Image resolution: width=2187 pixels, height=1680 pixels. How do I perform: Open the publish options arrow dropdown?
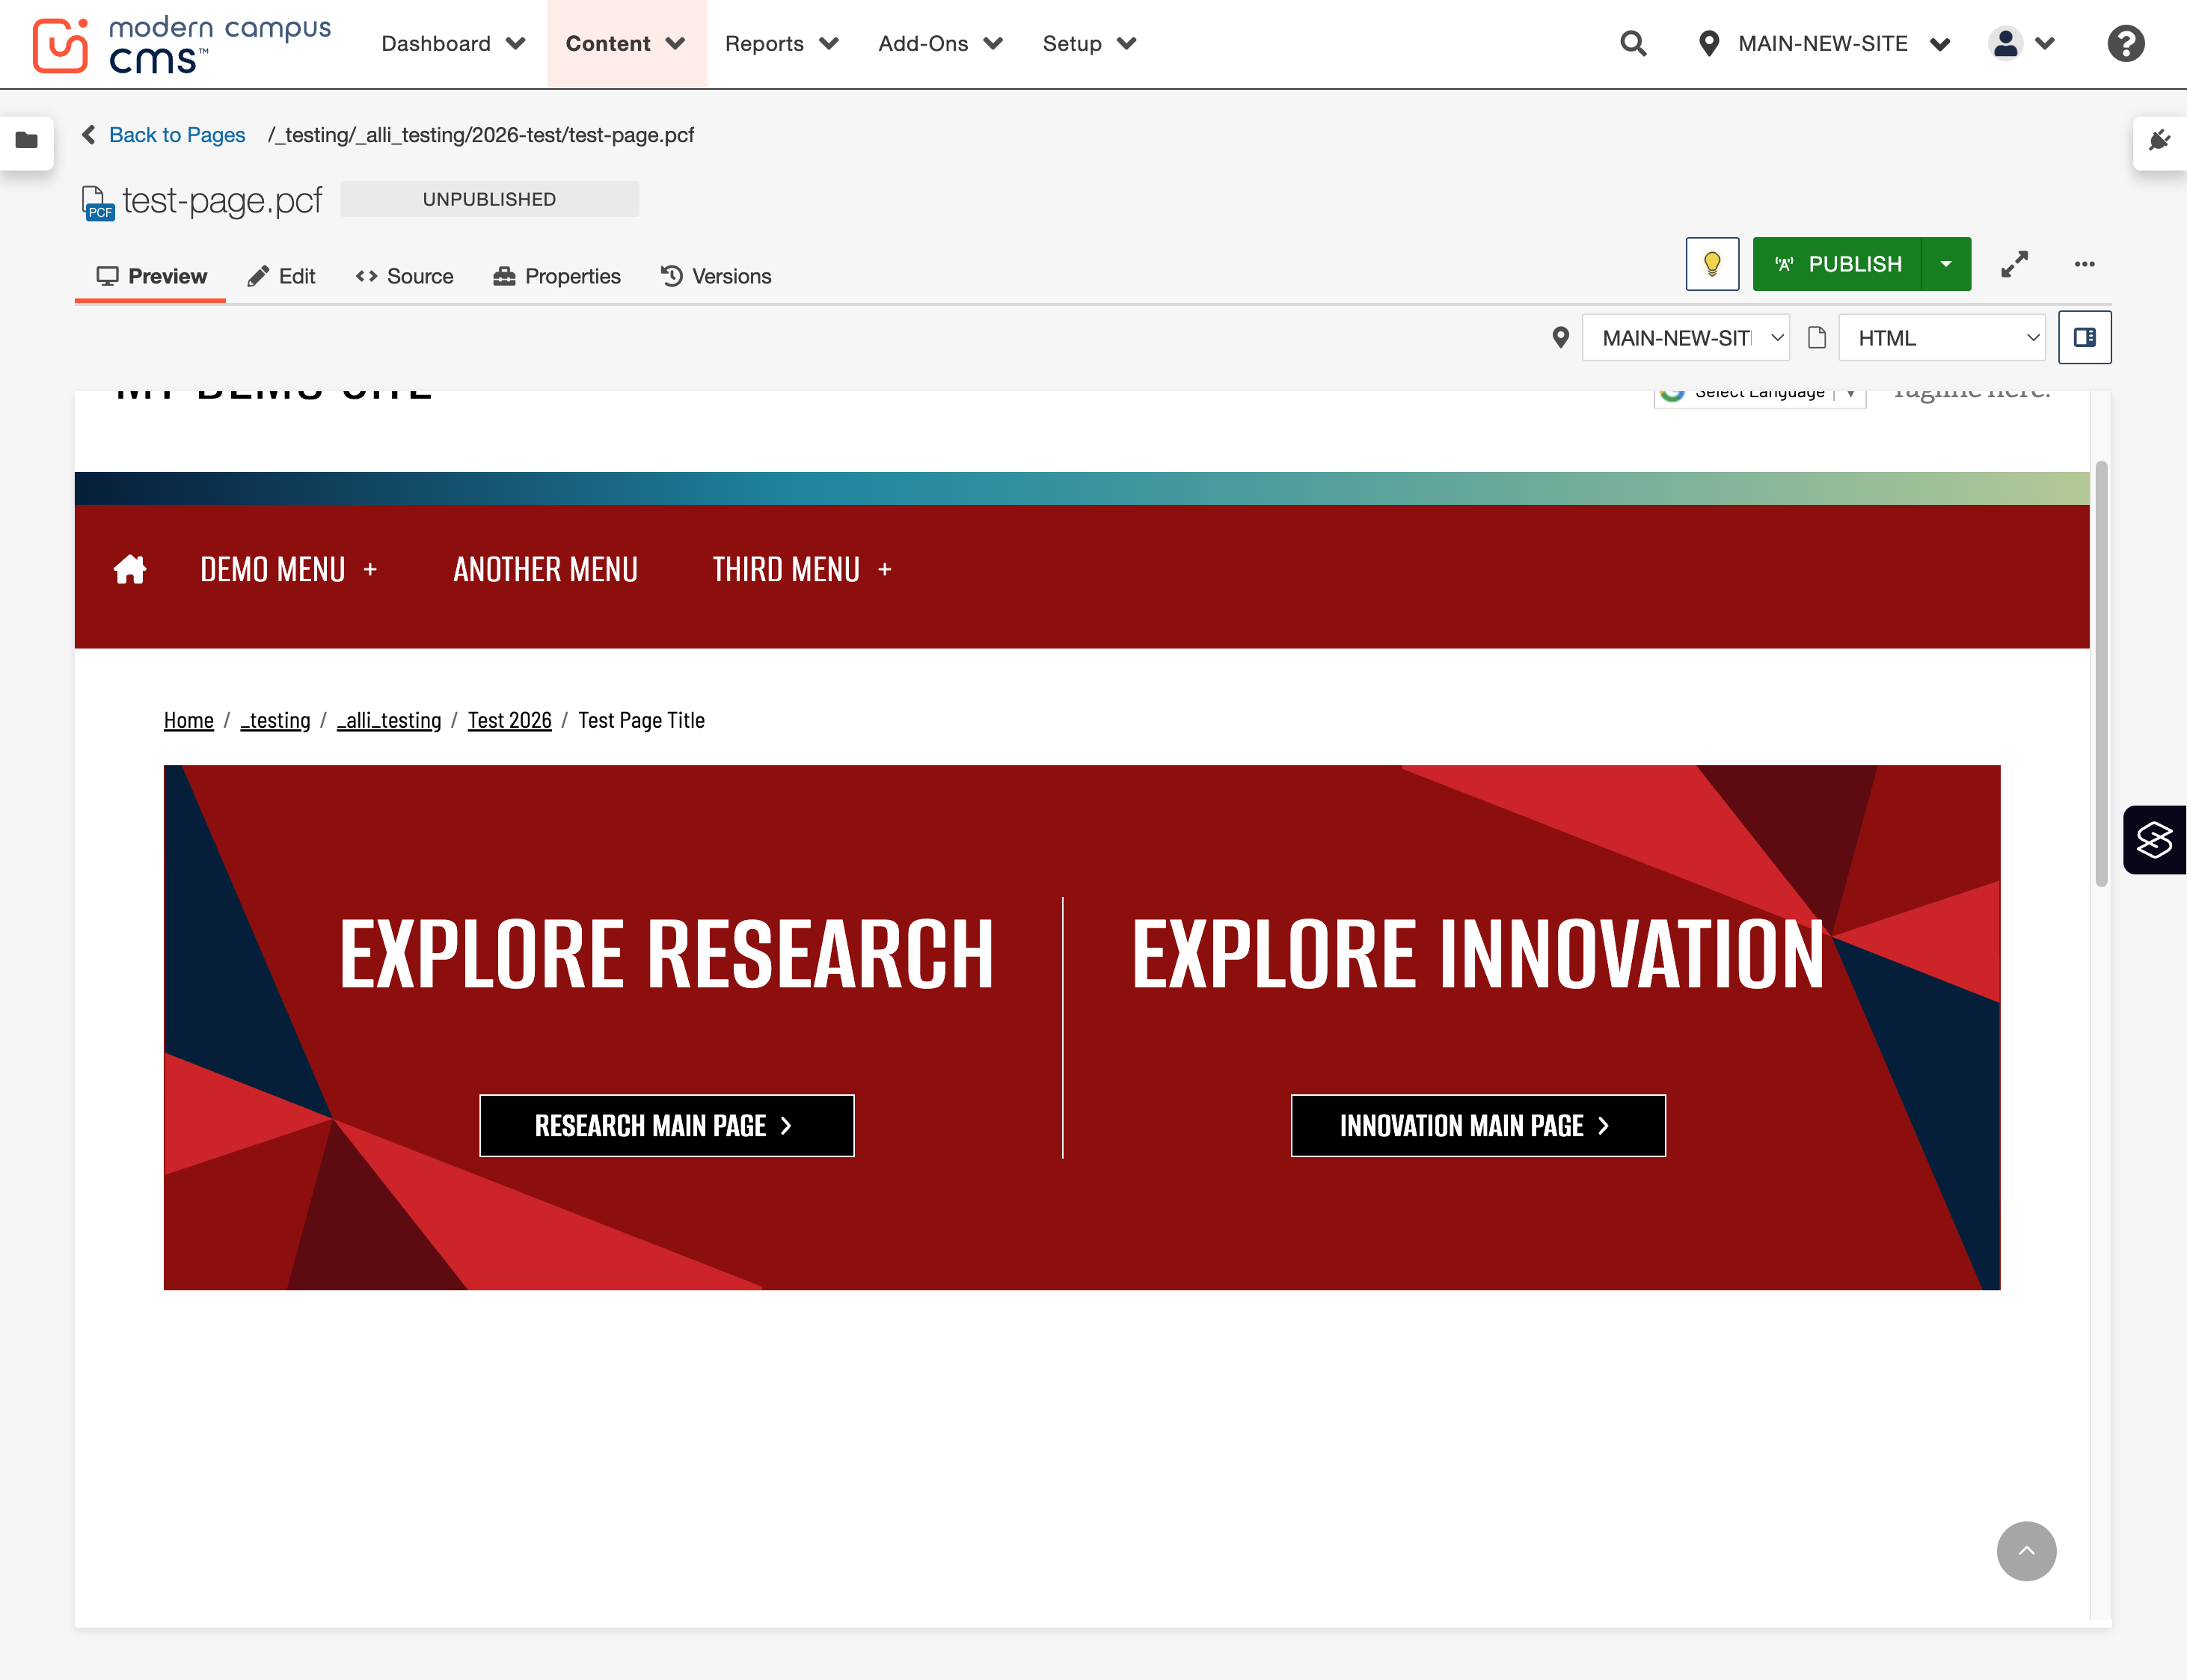coord(1946,264)
